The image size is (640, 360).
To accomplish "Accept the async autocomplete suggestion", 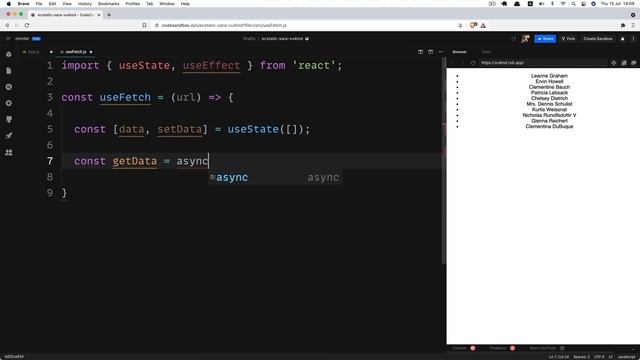I will point(276,178).
